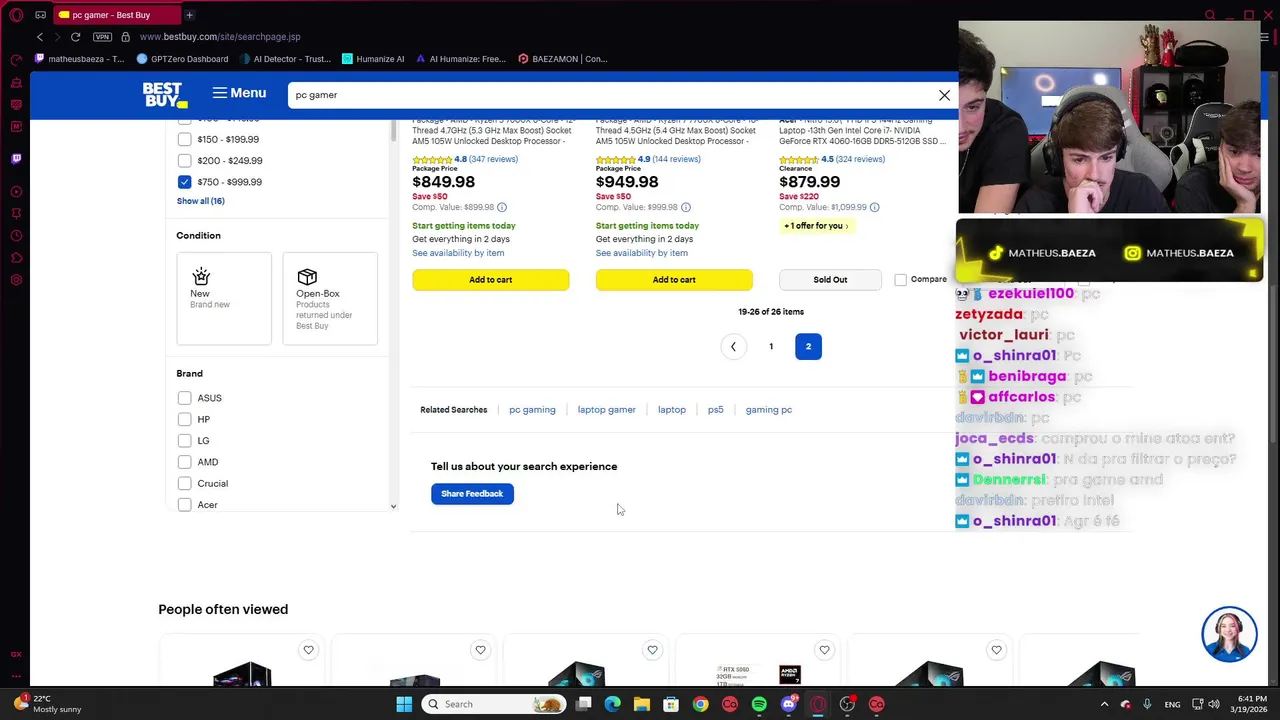Go back with browser back arrow
This screenshot has width=1280, height=720.
[x=40, y=37]
